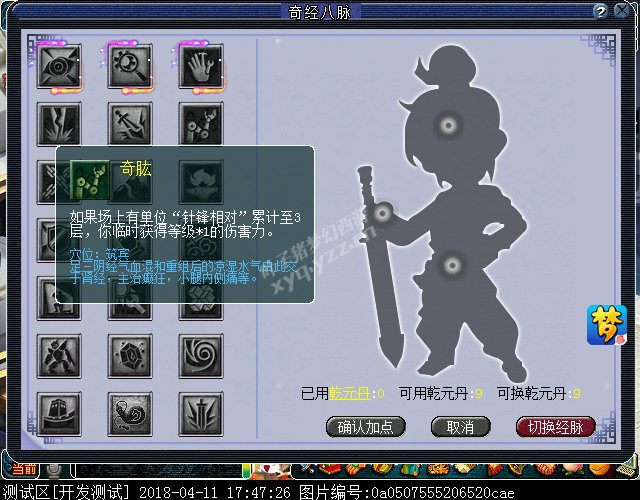Click the microphone voice icon in chat bar
Screen dimensions: 640x500
tap(53, 471)
